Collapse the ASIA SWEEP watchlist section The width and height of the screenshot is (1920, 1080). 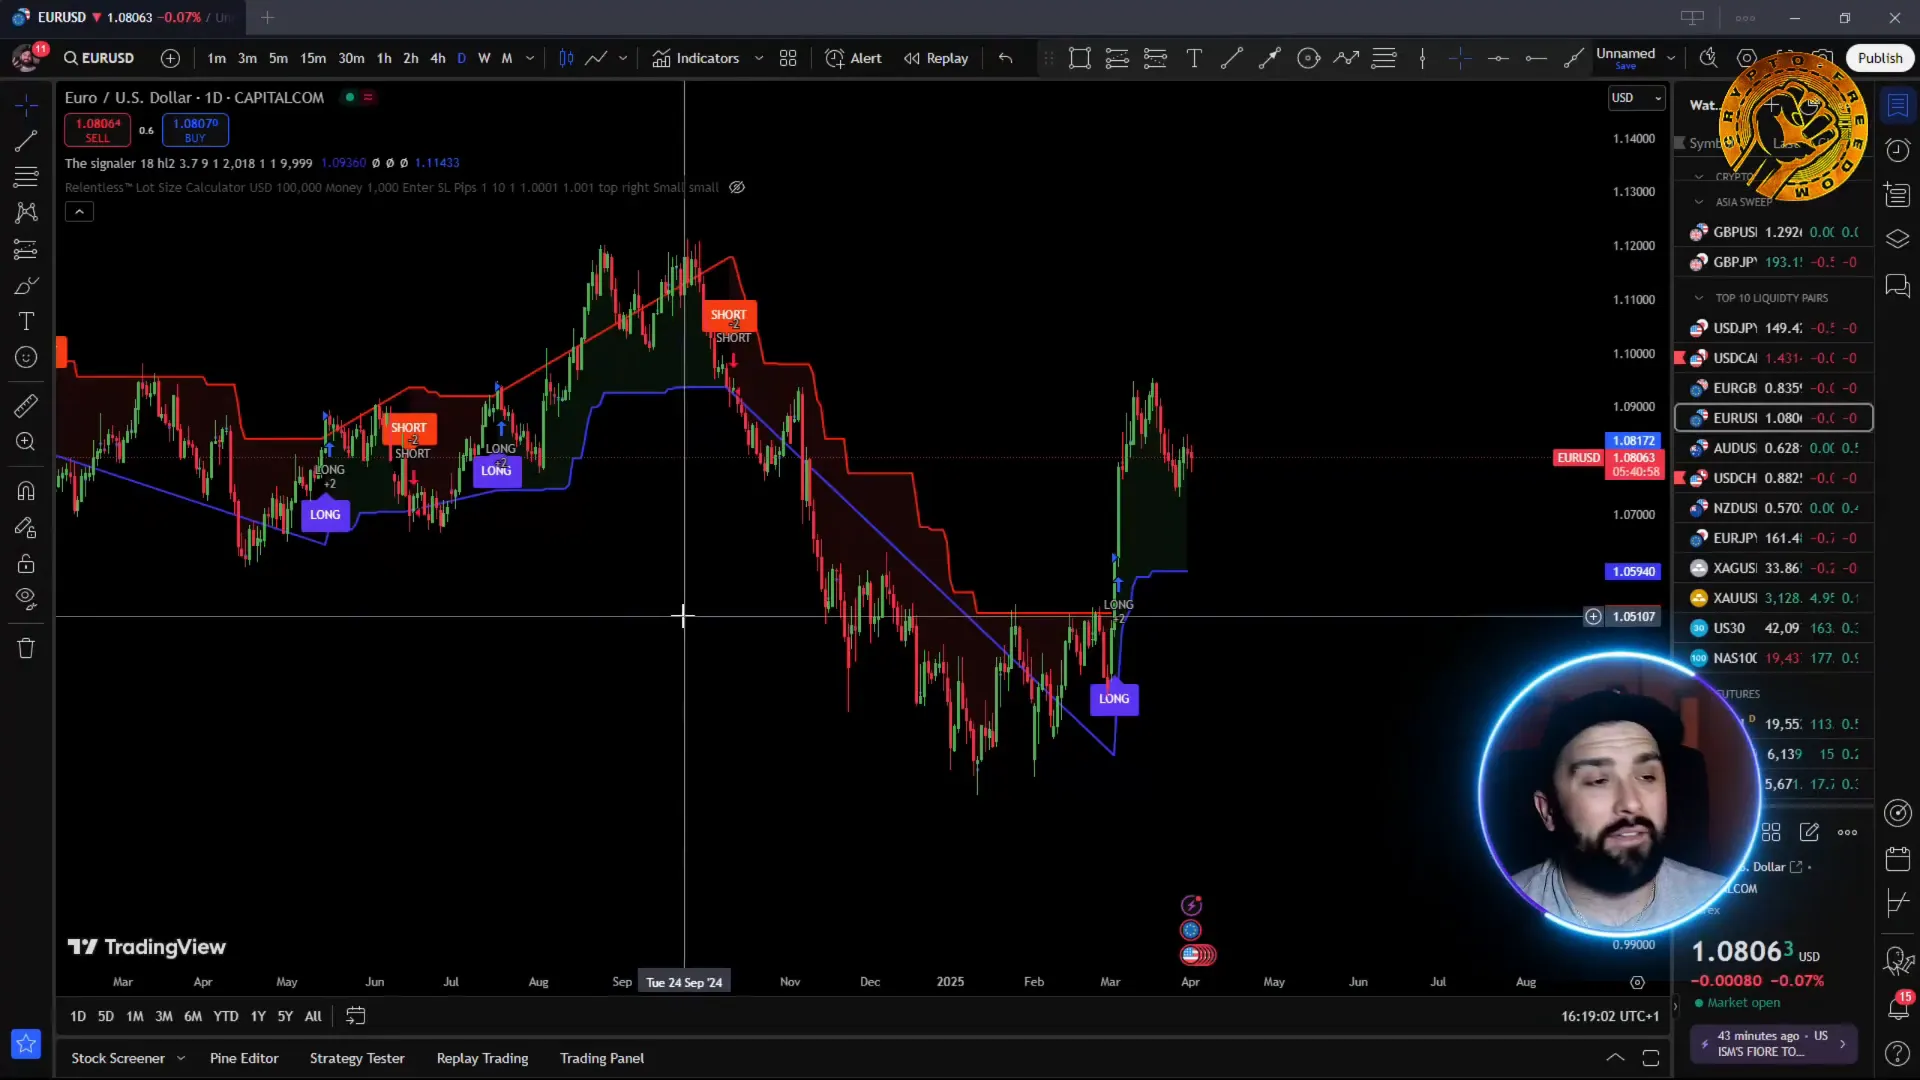[x=1698, y=202]
